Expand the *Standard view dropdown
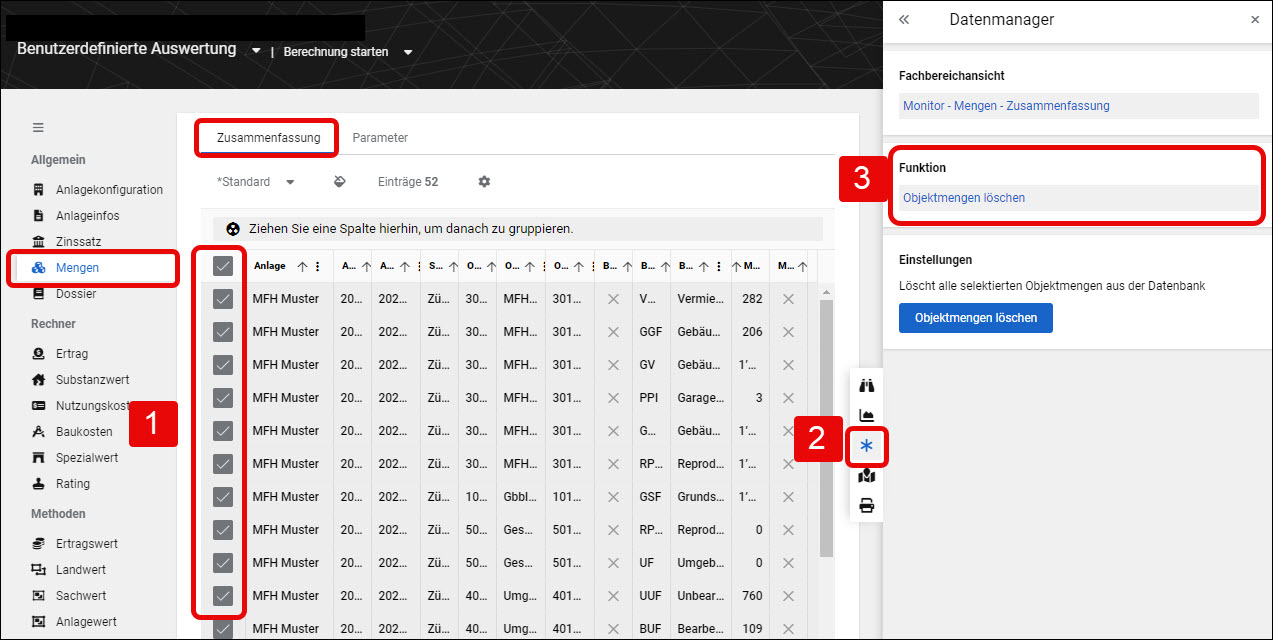The image size is (1273, 640). pos(256,182)
